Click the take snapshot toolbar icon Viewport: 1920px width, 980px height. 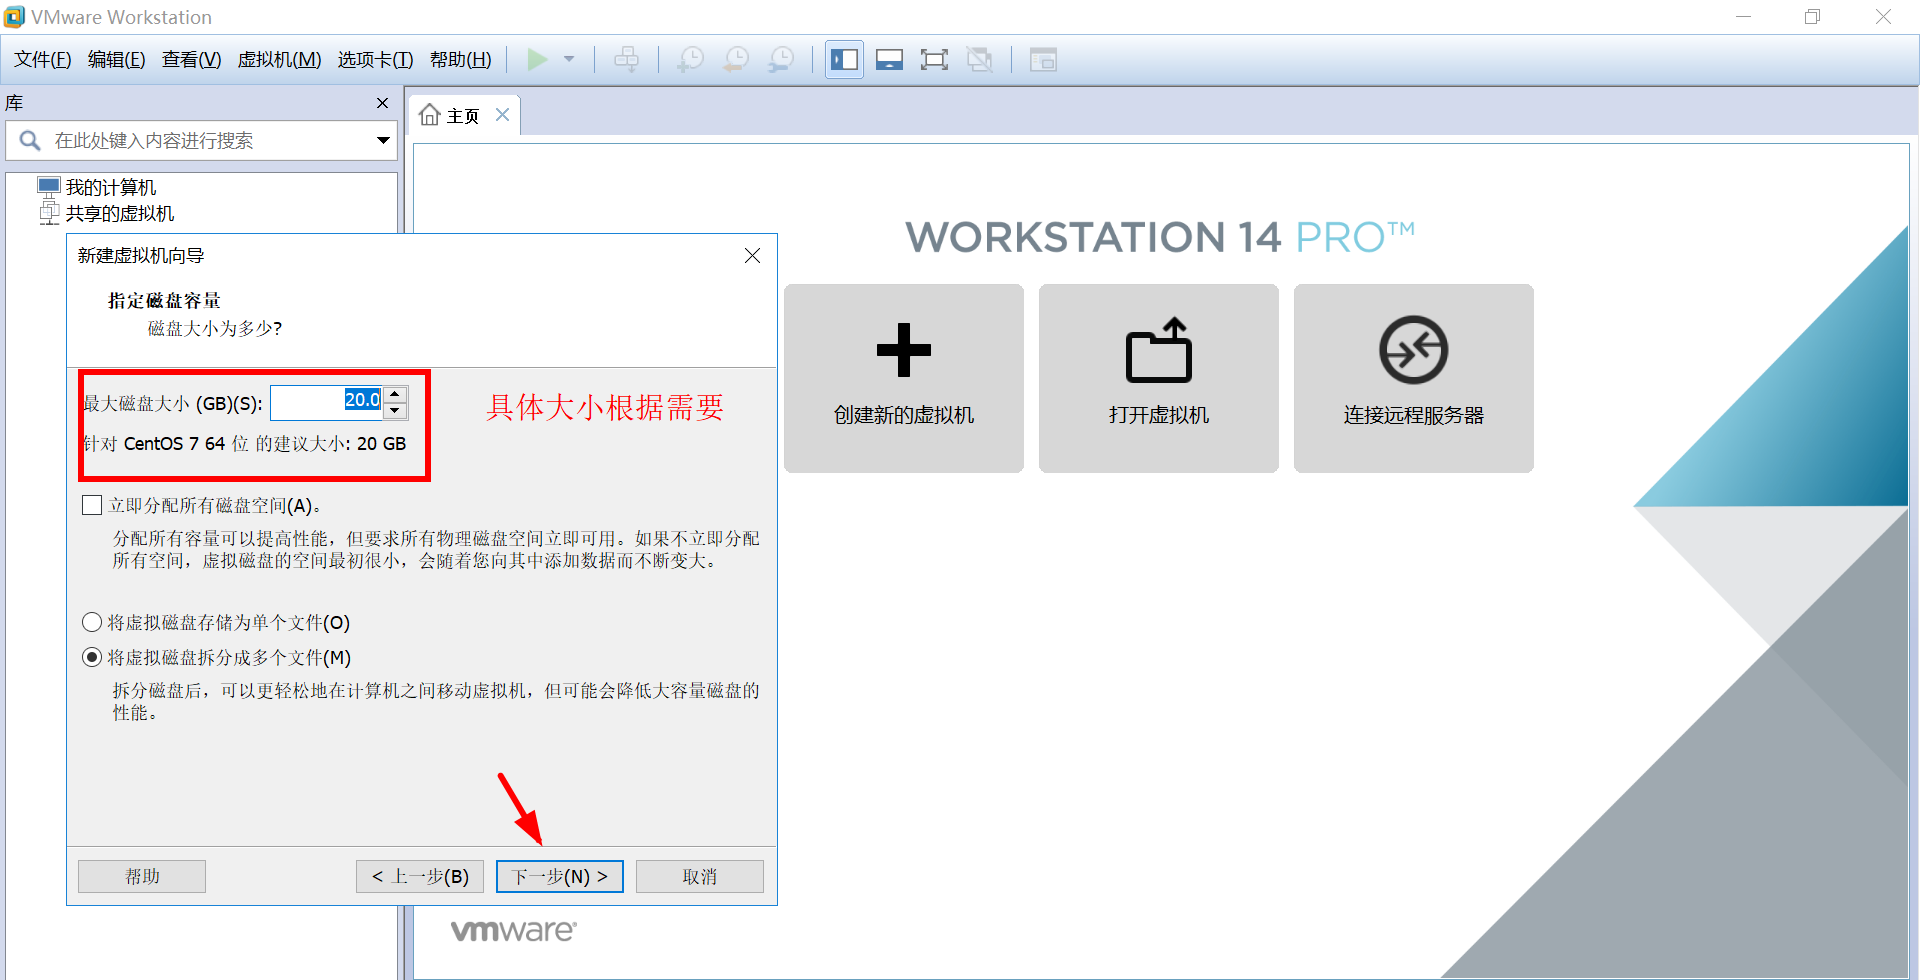[690, 60]
